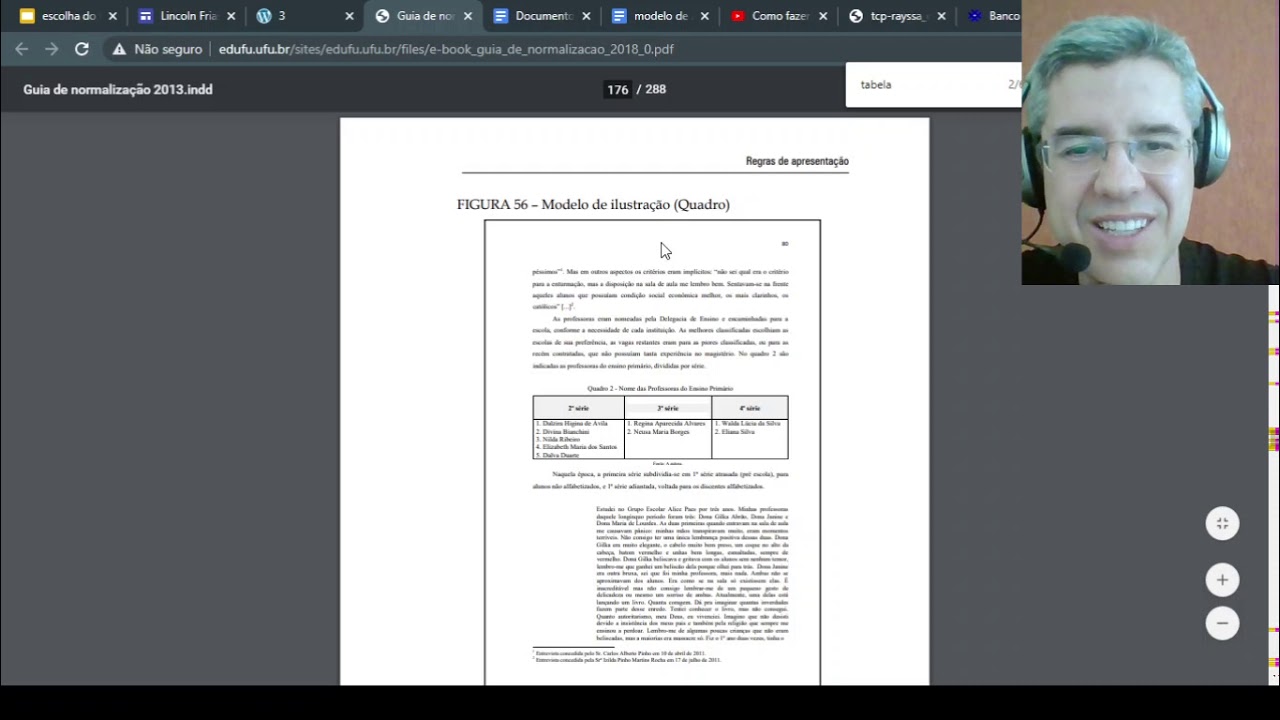The height and width of the screenshot is (720, 1280).
Task: Open the 'Documento' Google Docs tab
Action: coord(540,16)
